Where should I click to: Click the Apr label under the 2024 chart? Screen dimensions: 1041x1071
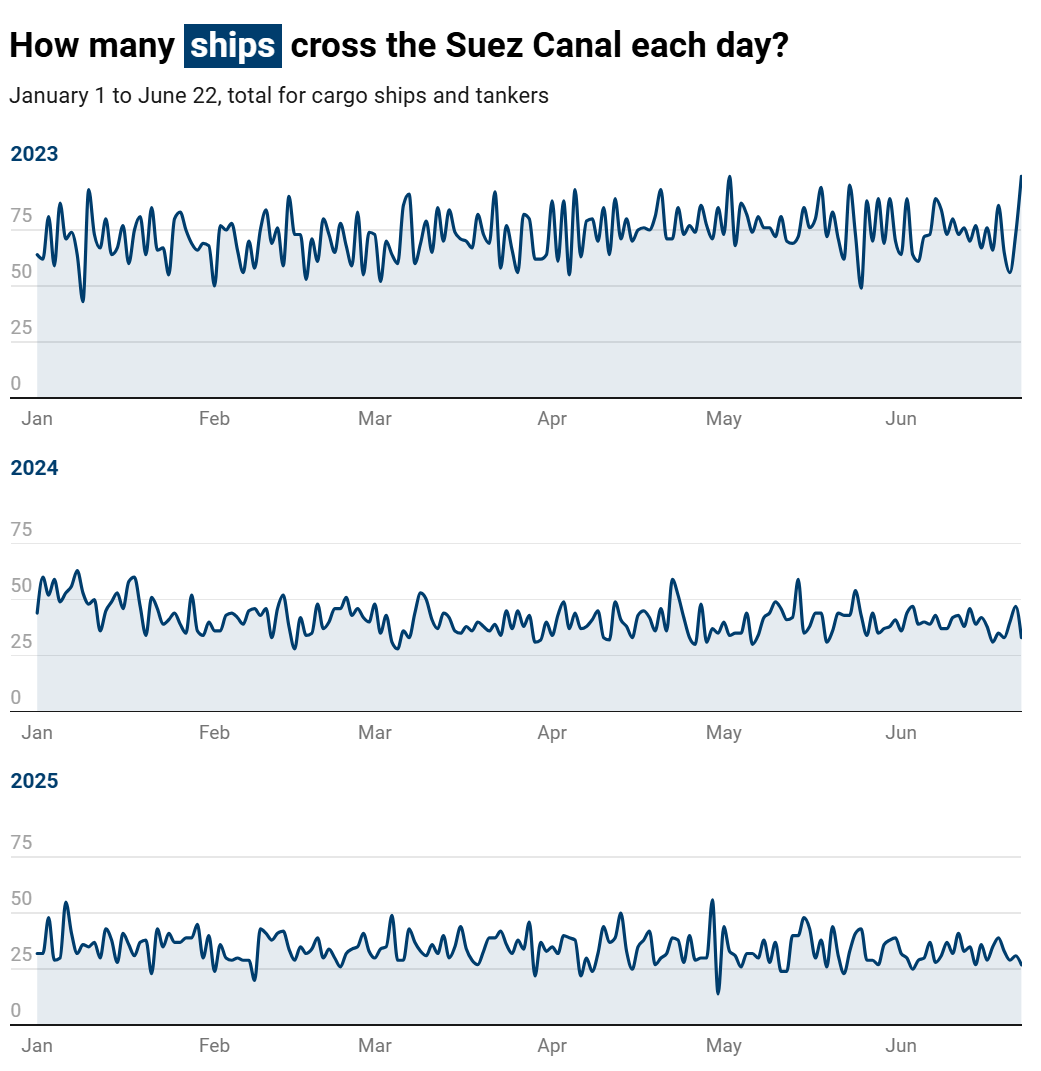pyautogui.click(x=552, y=733)
